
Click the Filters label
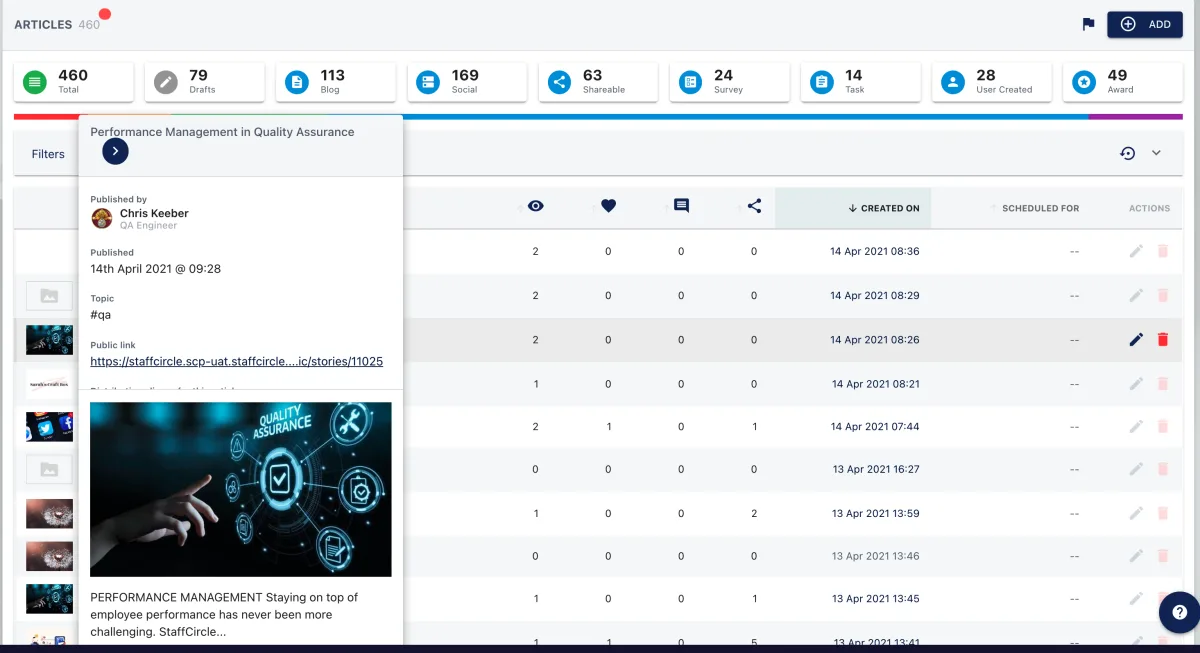[48, 154]
